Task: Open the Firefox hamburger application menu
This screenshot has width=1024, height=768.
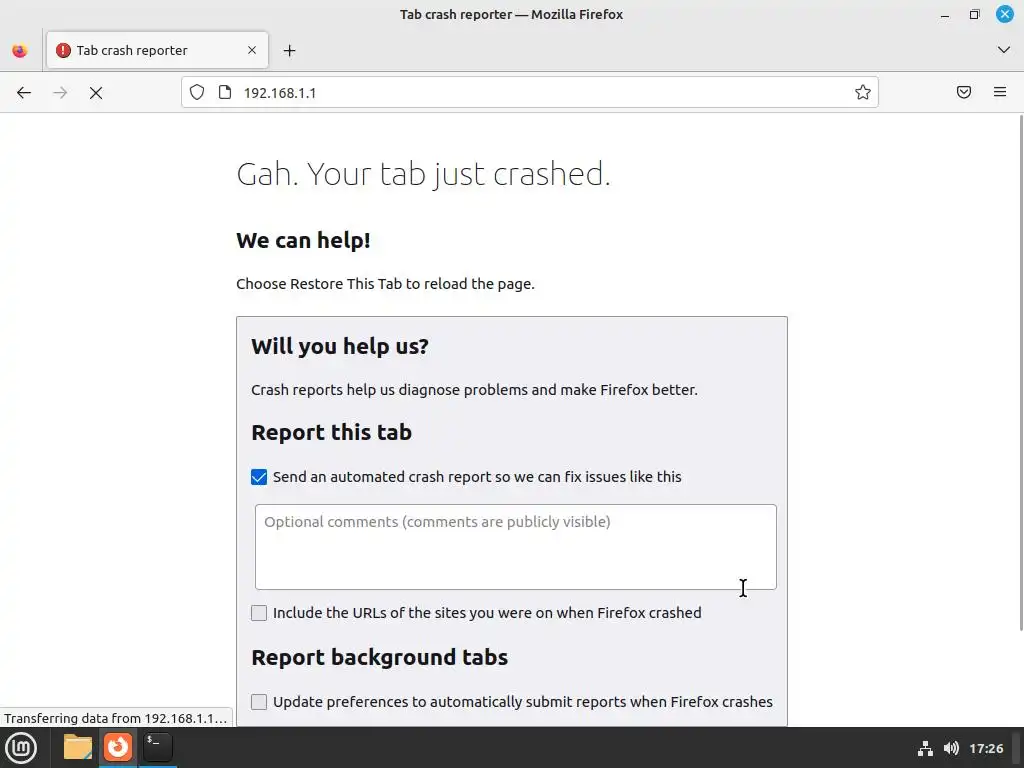Action: 1000,92
